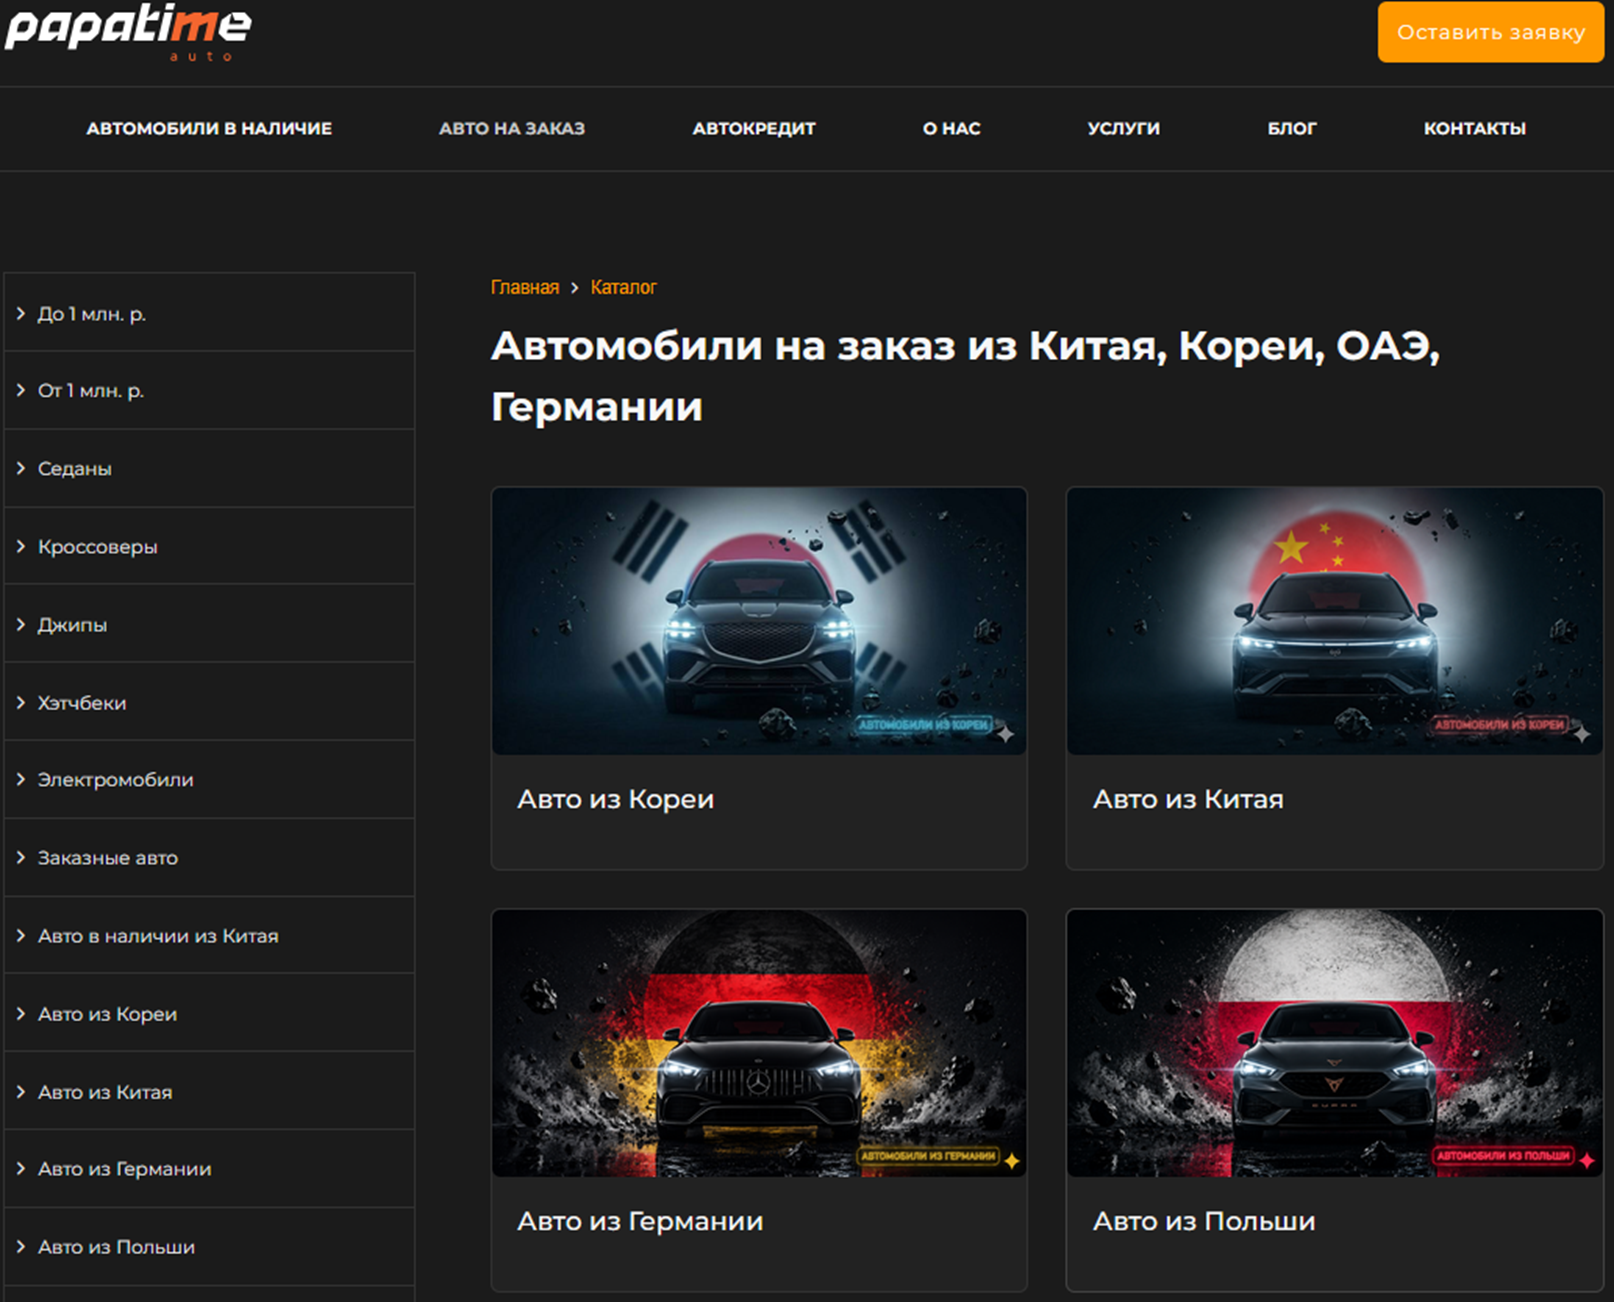Screen dimensions: 1614x1302
Task: Open the Автомобили в наличии menu item
Action: (209, 128)
